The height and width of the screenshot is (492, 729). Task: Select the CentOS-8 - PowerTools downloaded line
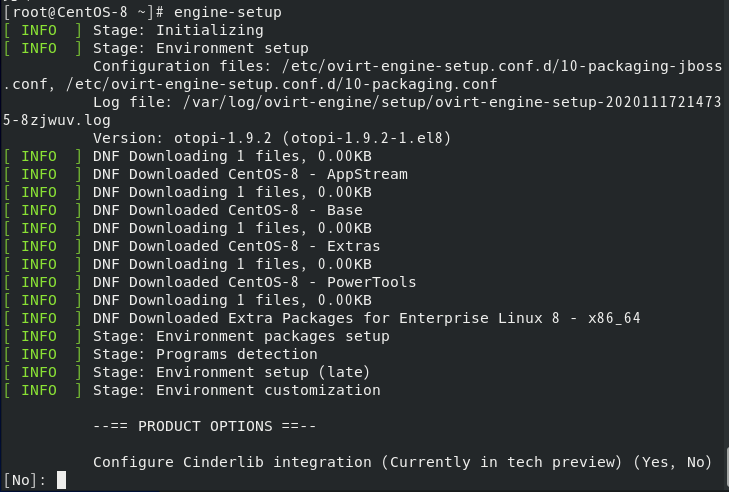[x=254, y=282]
